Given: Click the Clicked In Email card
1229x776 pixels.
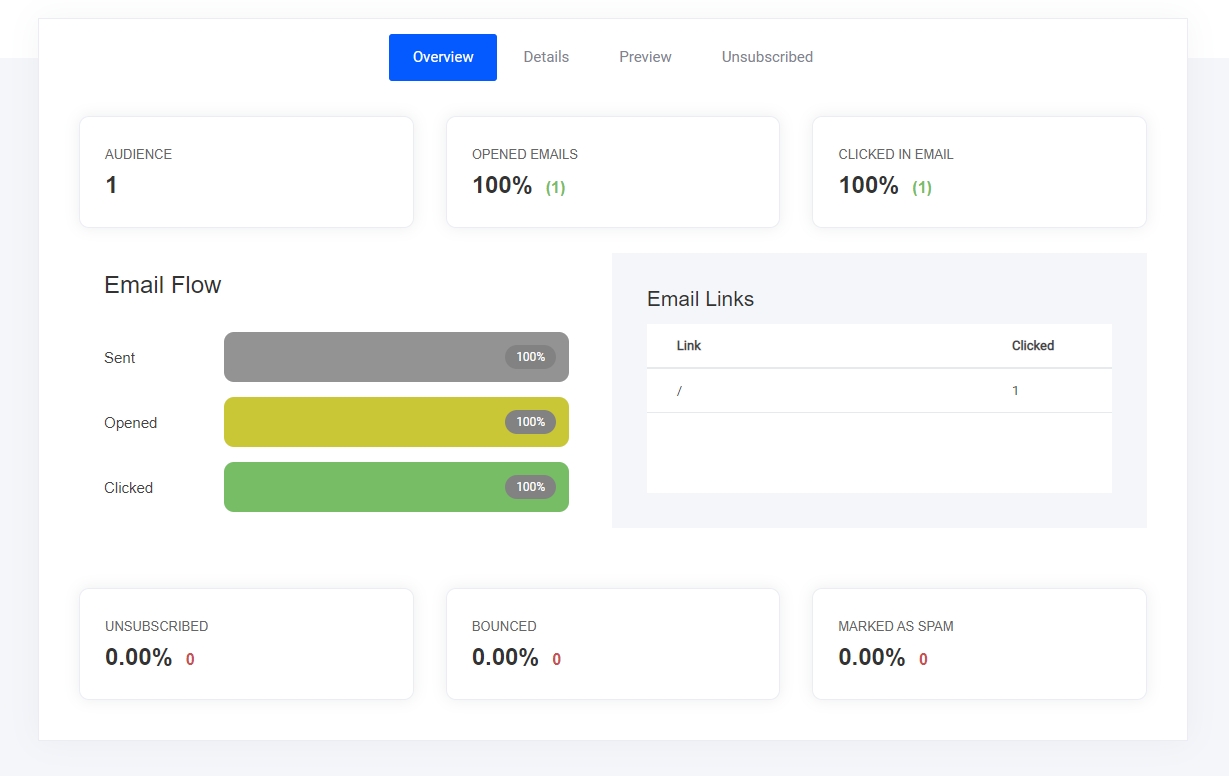Looking at the screenshot, I should 978,172.
